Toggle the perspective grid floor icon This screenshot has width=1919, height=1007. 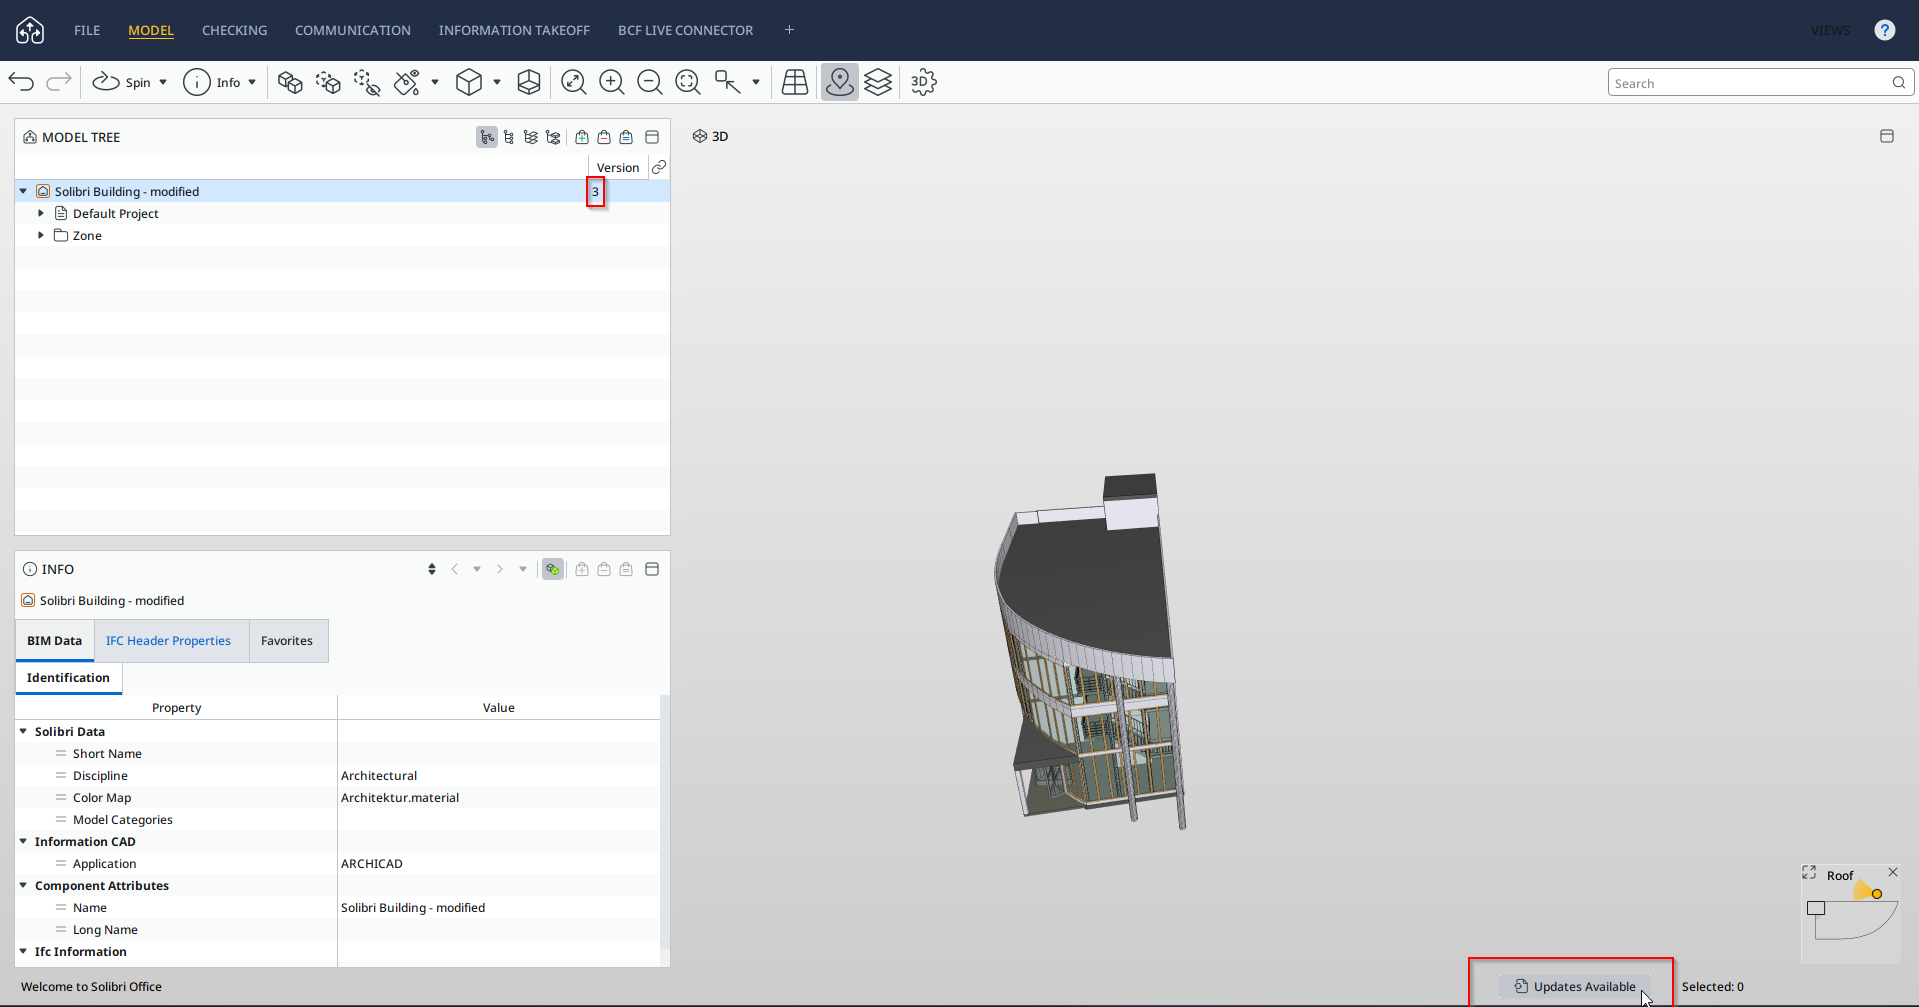[795, 82]
